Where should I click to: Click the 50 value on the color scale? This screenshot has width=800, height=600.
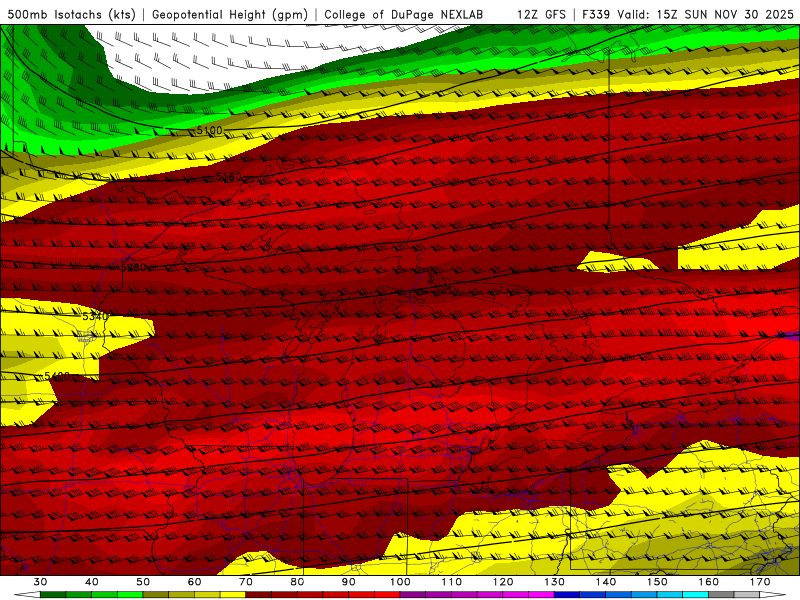point(143,582)
